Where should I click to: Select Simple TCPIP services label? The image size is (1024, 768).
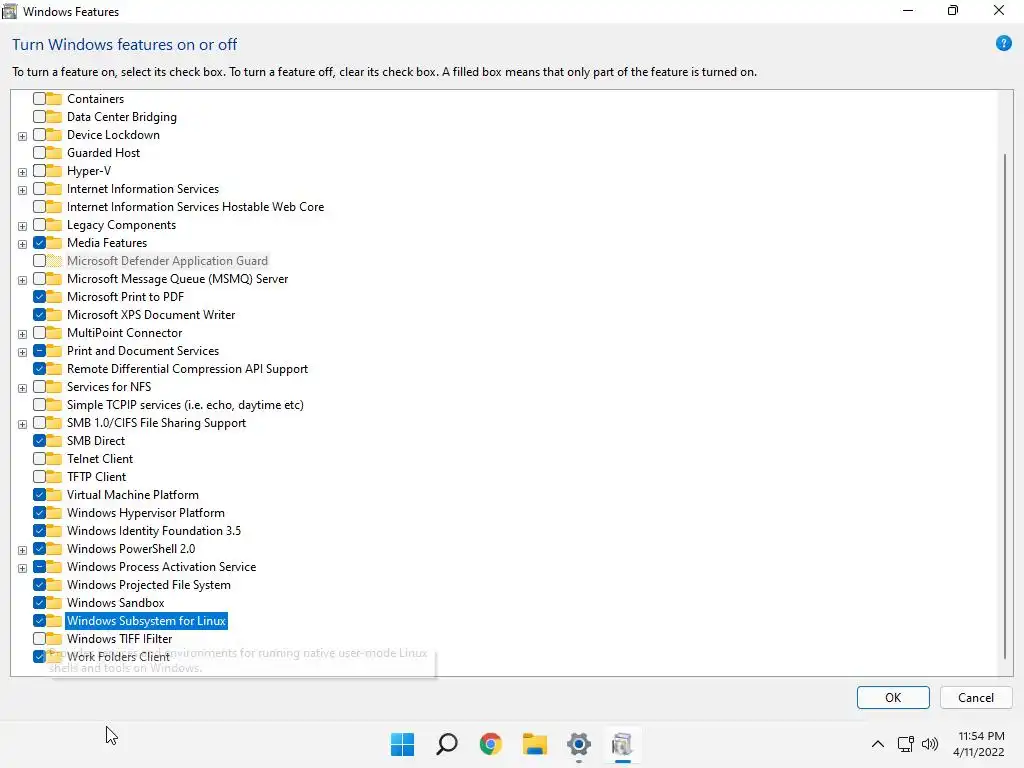185,405
